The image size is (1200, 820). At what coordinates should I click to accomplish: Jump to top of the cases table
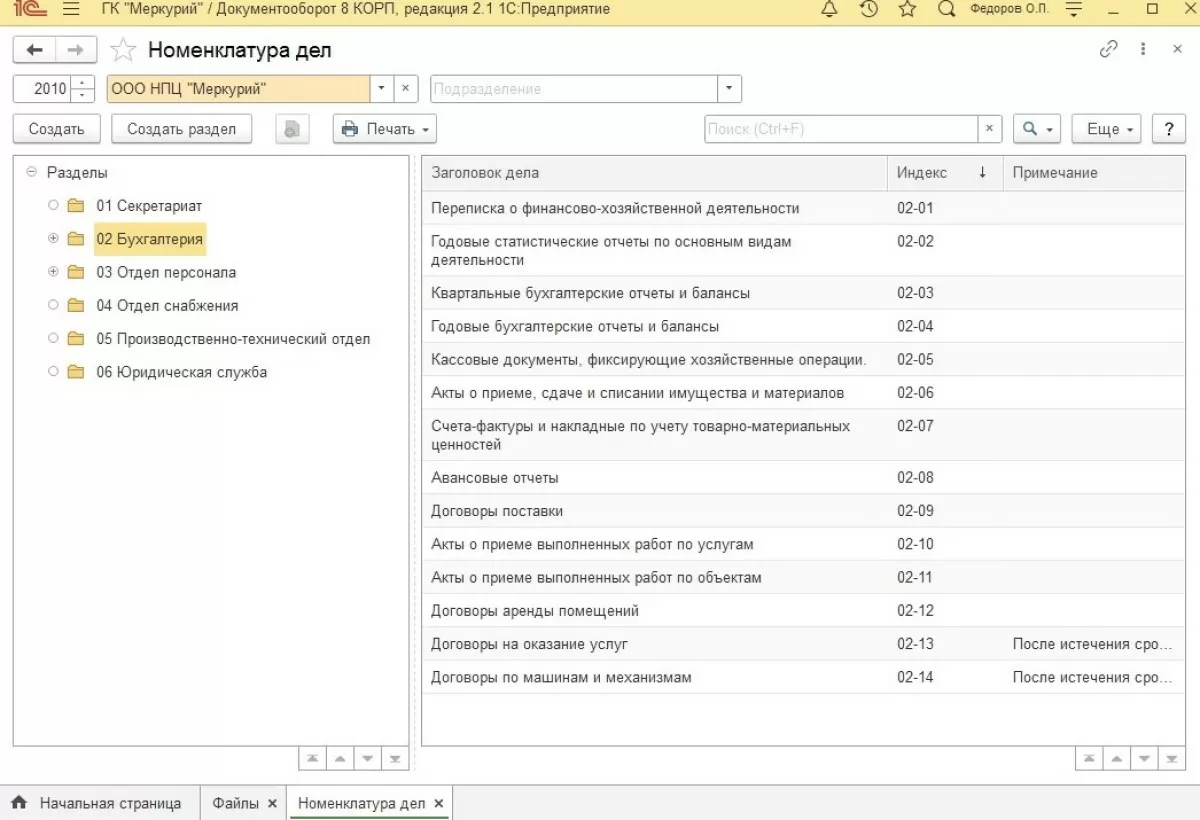click(x=1090, y=759)
